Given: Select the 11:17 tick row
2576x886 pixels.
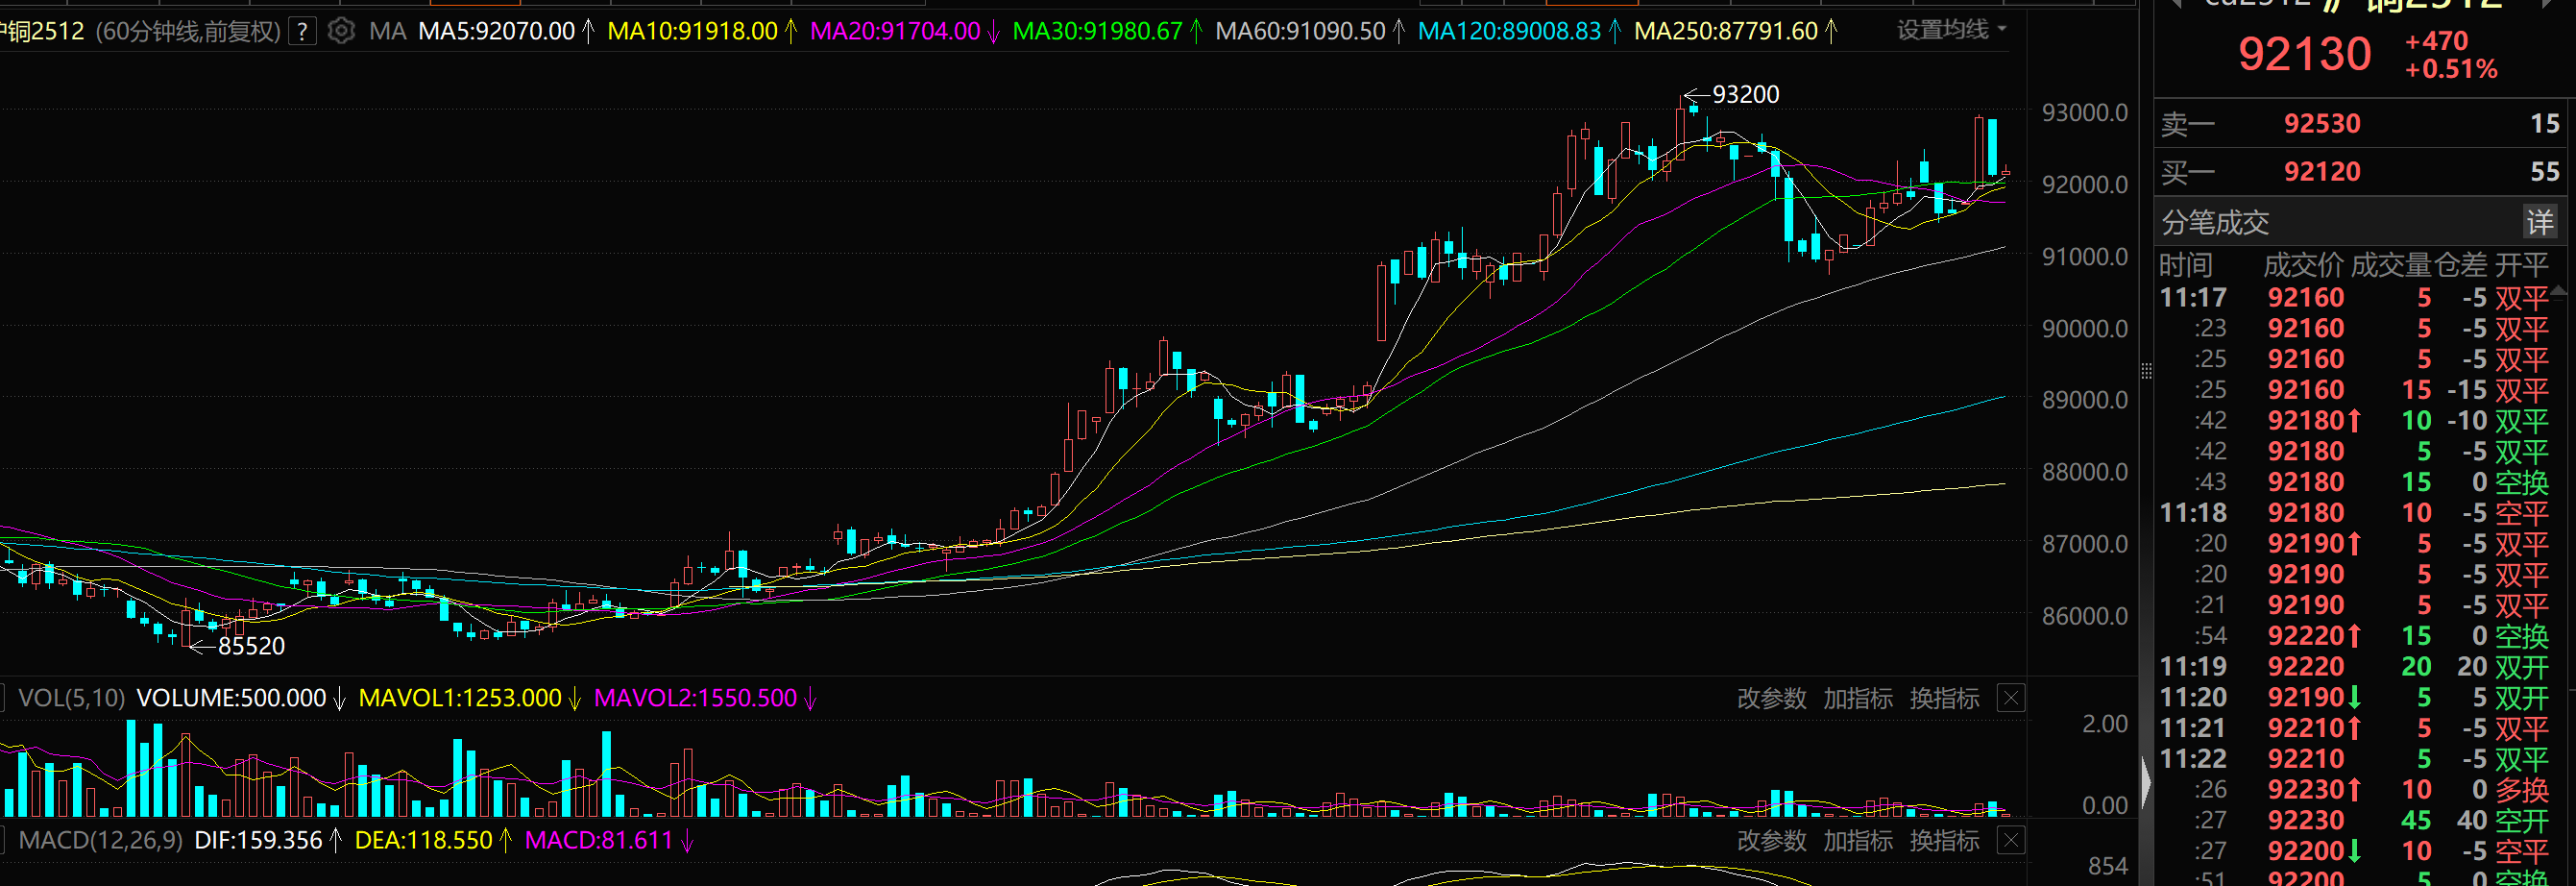Looking at the screenshot, I should tap(2355, 298).
